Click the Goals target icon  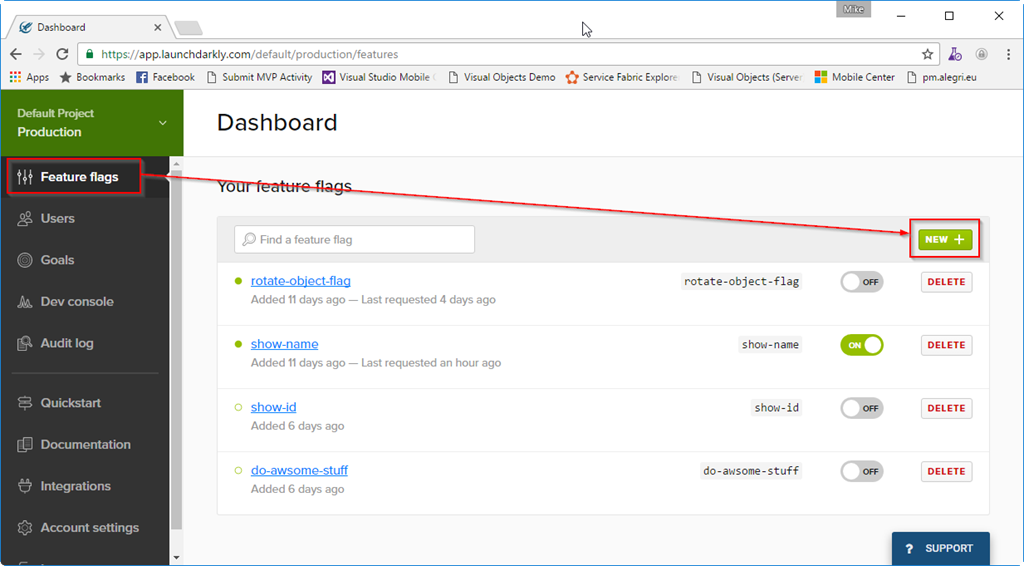coord(25,260)
